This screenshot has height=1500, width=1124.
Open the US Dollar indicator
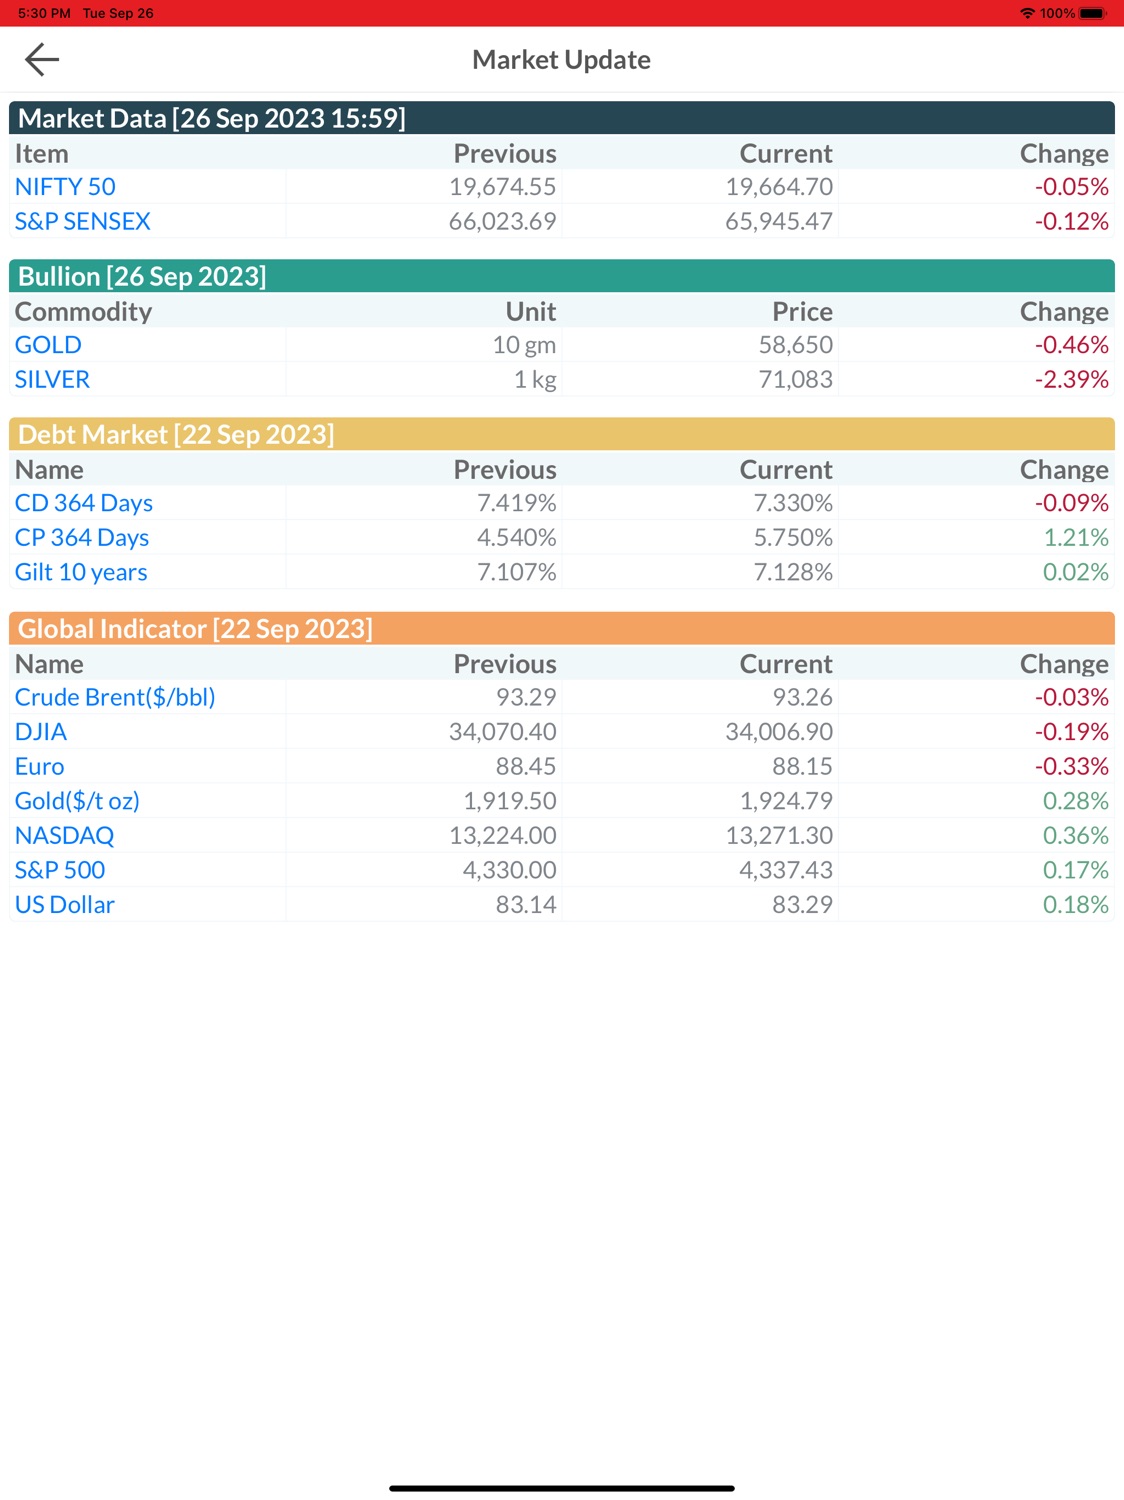tap(65, 905)
